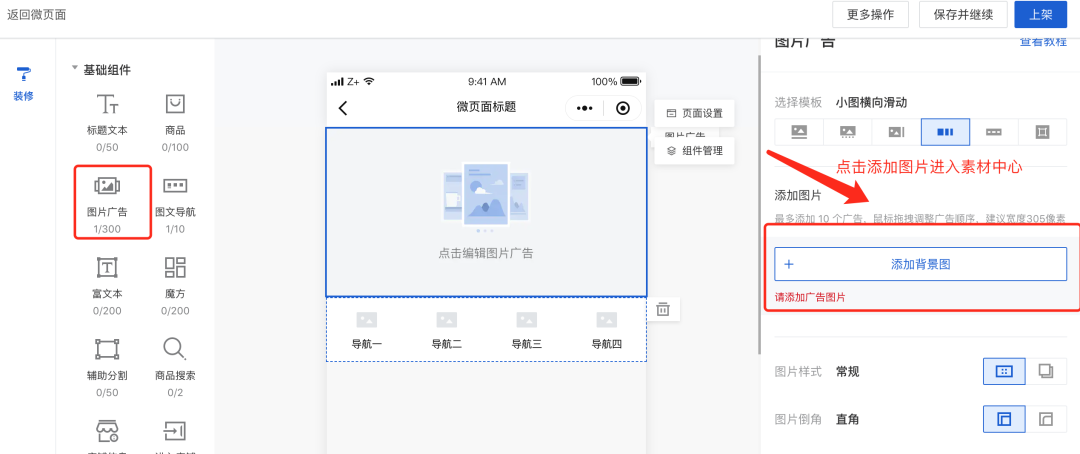Screen dimensions: 1080x454
Task: Select the rounded corner option
Action: [1046, 419]
